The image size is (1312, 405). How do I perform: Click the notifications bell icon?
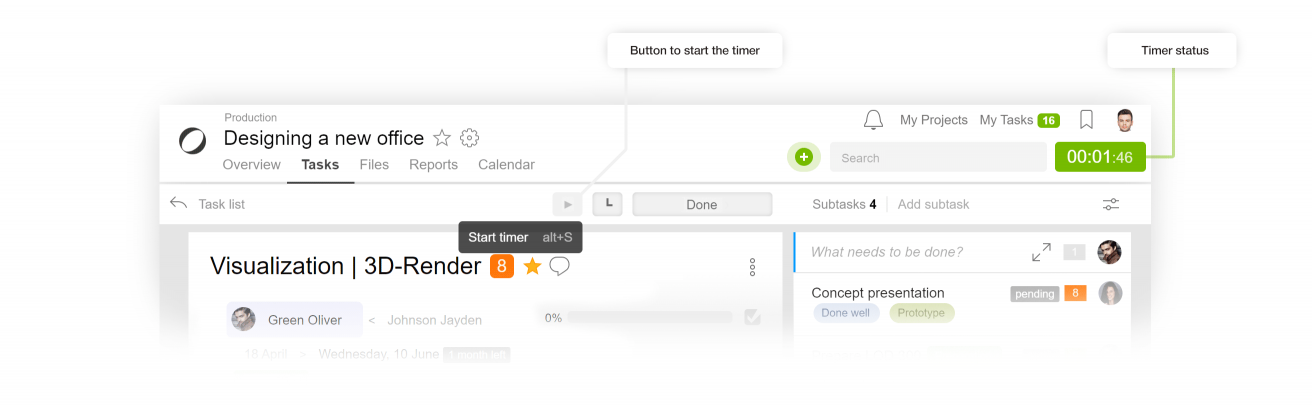(x=873, y=120)
